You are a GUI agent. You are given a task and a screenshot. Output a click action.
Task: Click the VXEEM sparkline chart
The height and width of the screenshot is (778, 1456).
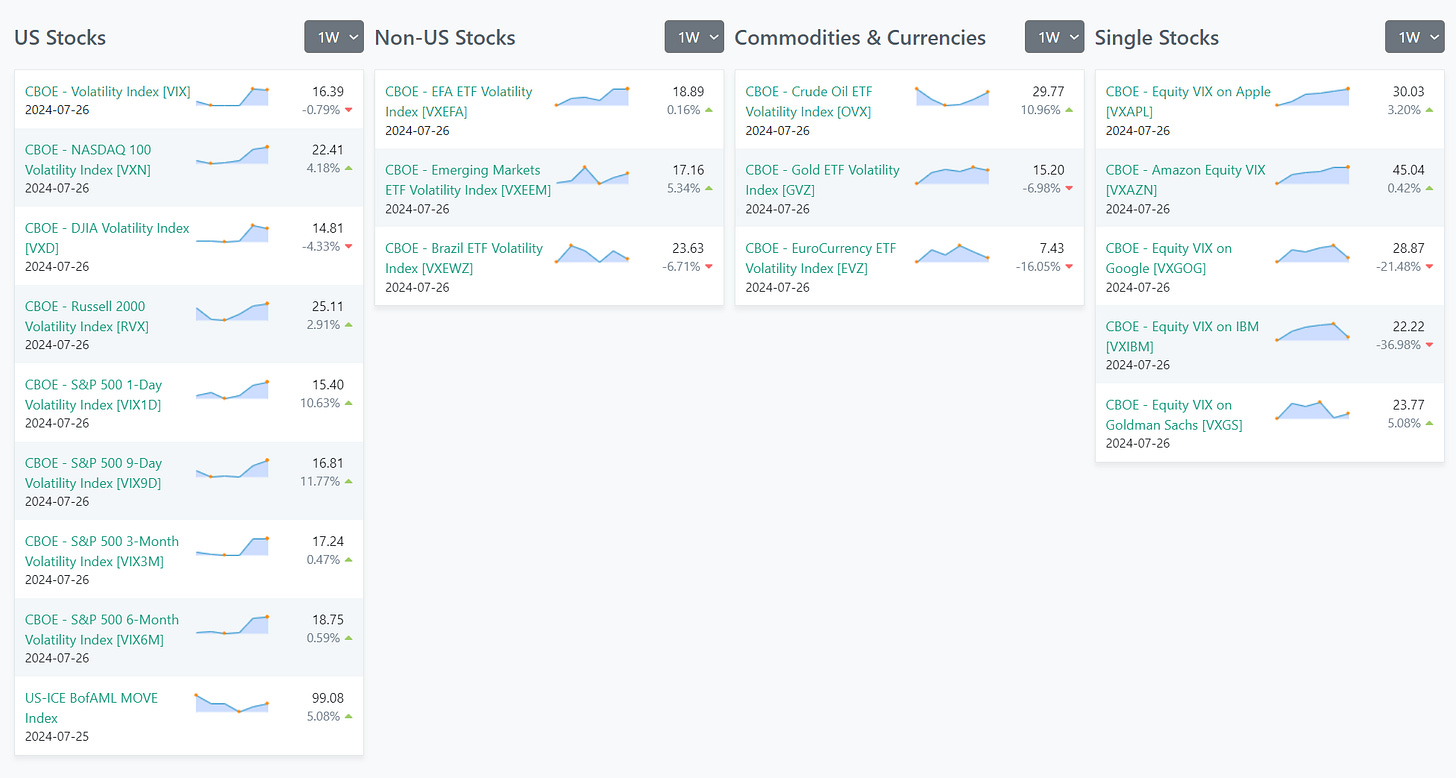(x=592, y=174)
